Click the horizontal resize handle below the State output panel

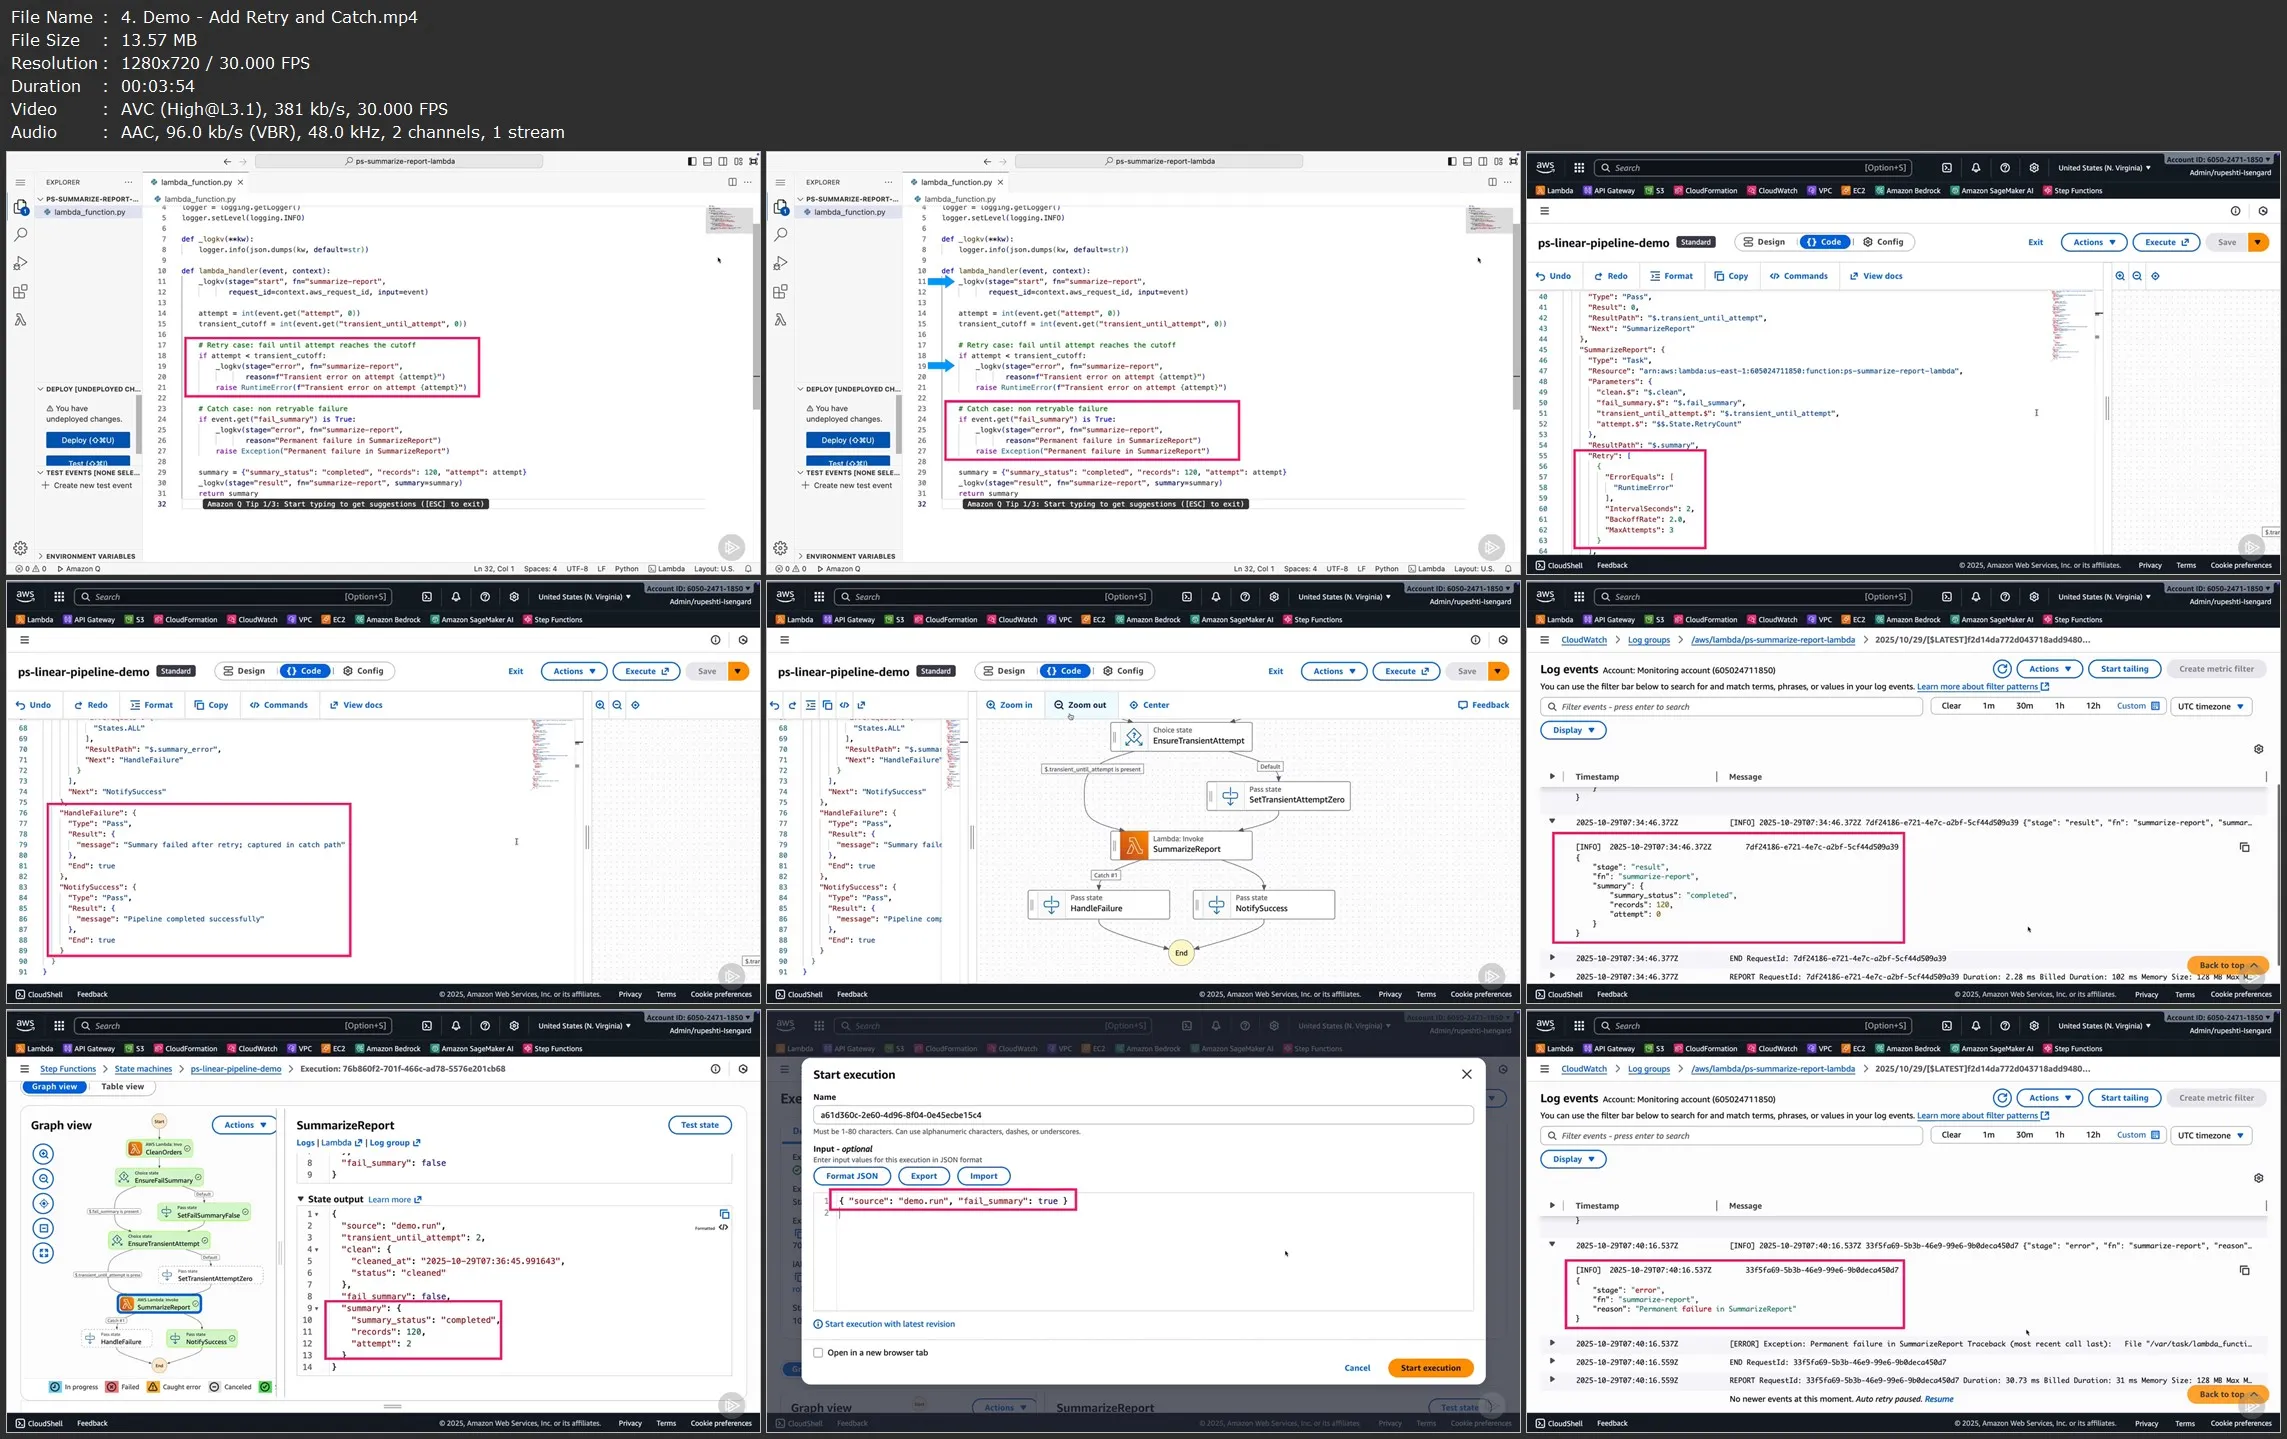tap(392, 1406)
